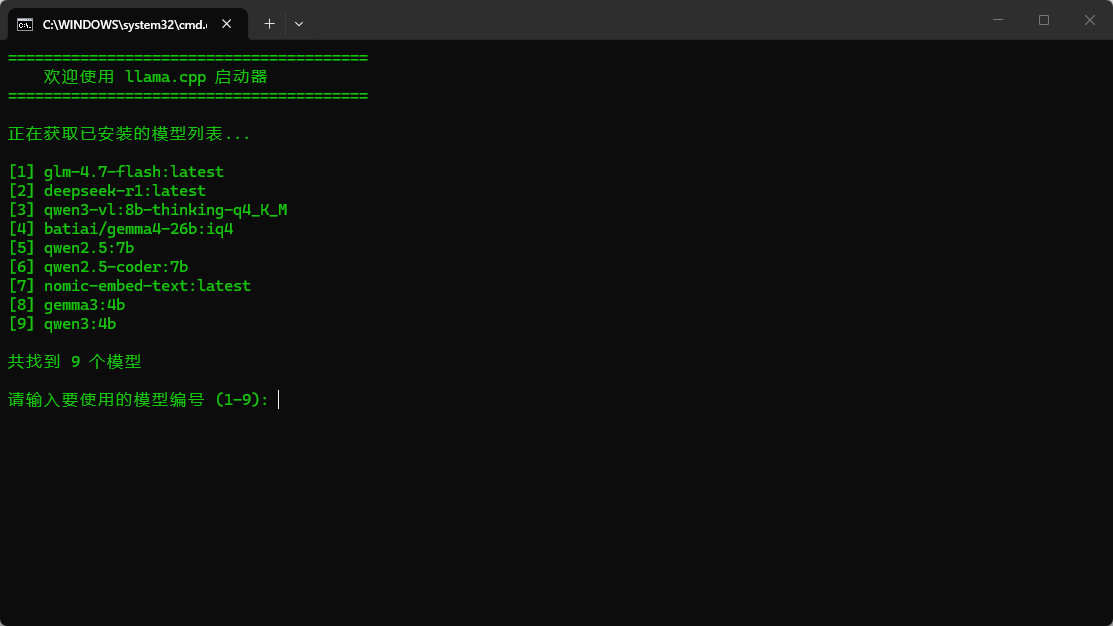The image size is (1113, 626).
Task: Click the text batiai/gemma4-26b:iq4
Action: tap(138, 229)
